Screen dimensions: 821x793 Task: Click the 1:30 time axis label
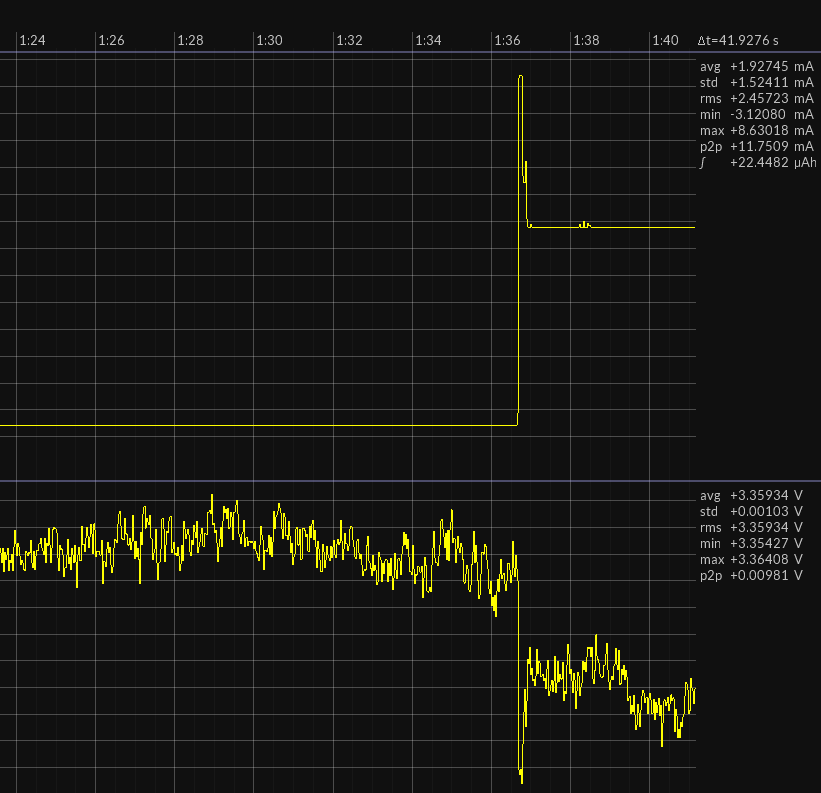click(270, 40)
